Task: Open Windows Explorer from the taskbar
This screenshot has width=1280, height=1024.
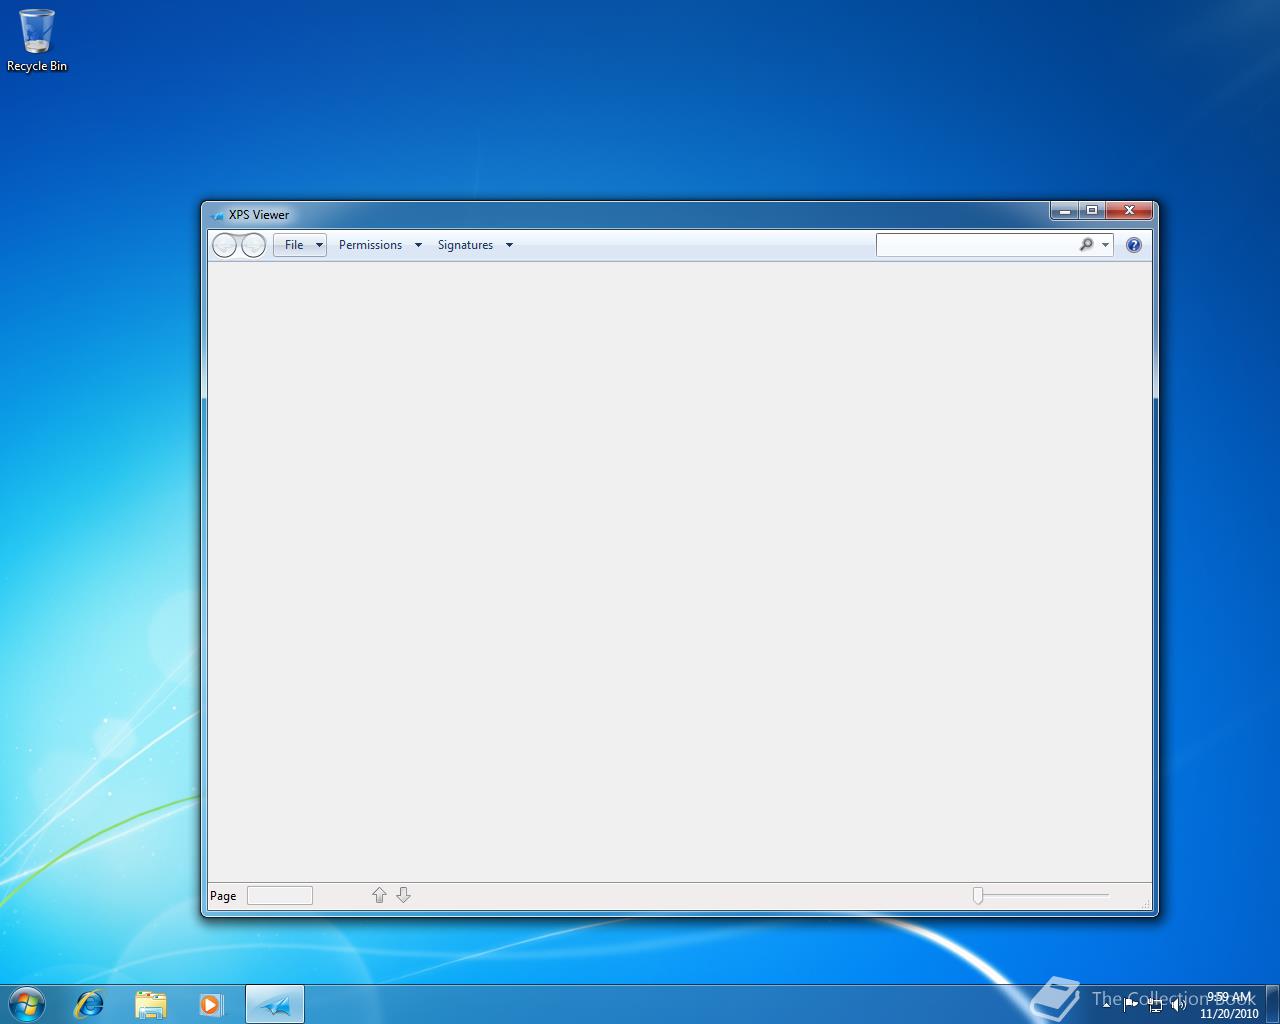Action: [150, 1004]
